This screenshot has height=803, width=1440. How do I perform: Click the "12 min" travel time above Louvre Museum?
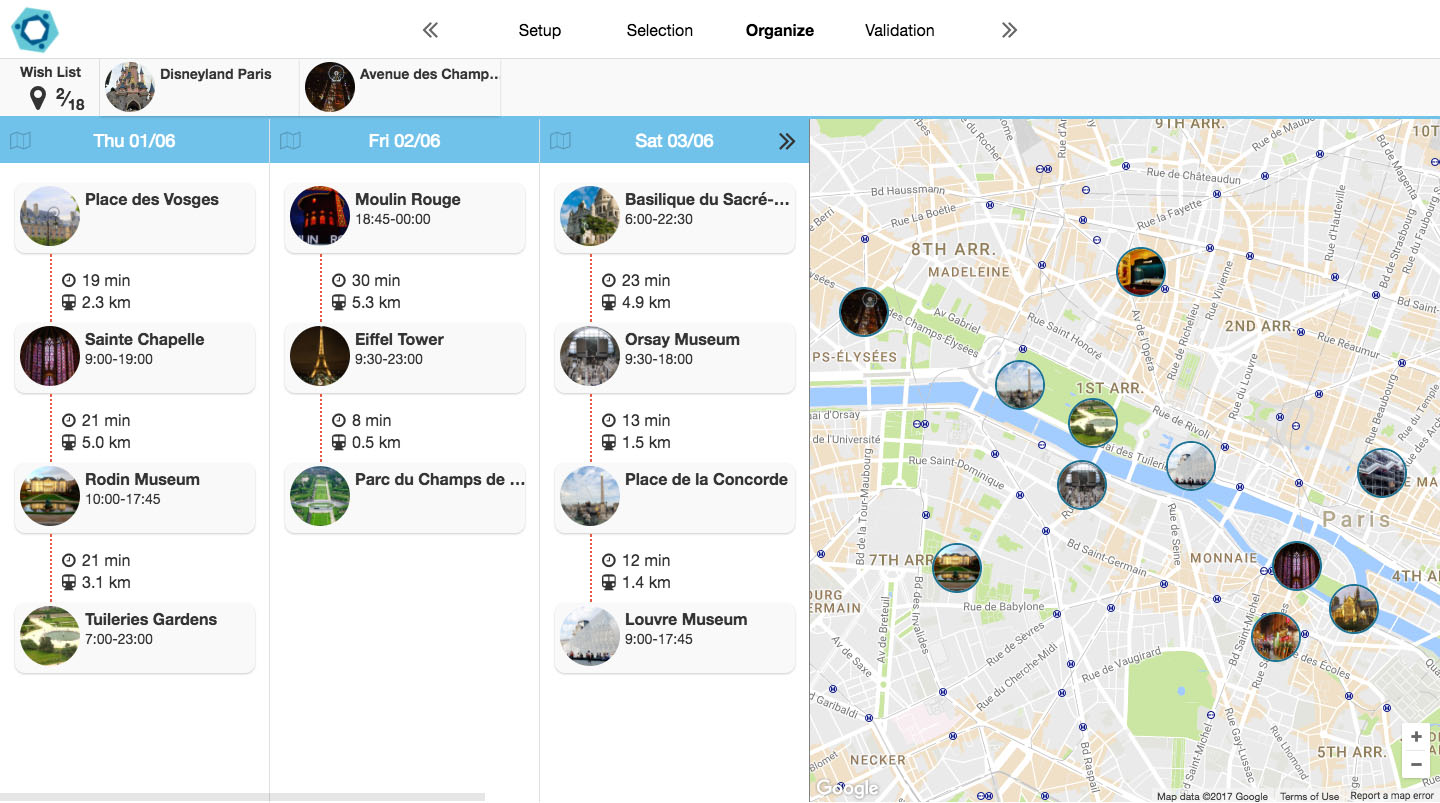(x=646, y=561)
